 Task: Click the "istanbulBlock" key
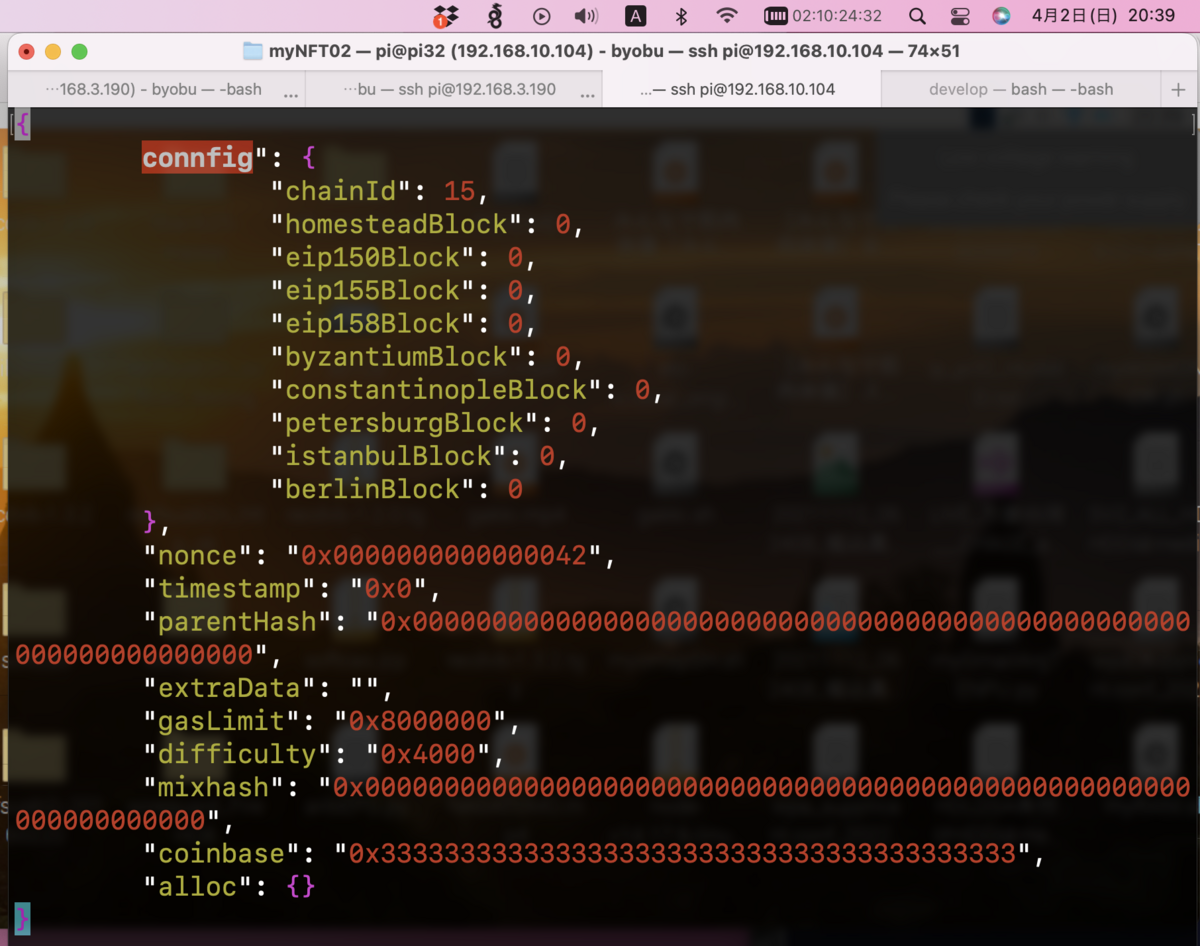(x=389, y=455)
